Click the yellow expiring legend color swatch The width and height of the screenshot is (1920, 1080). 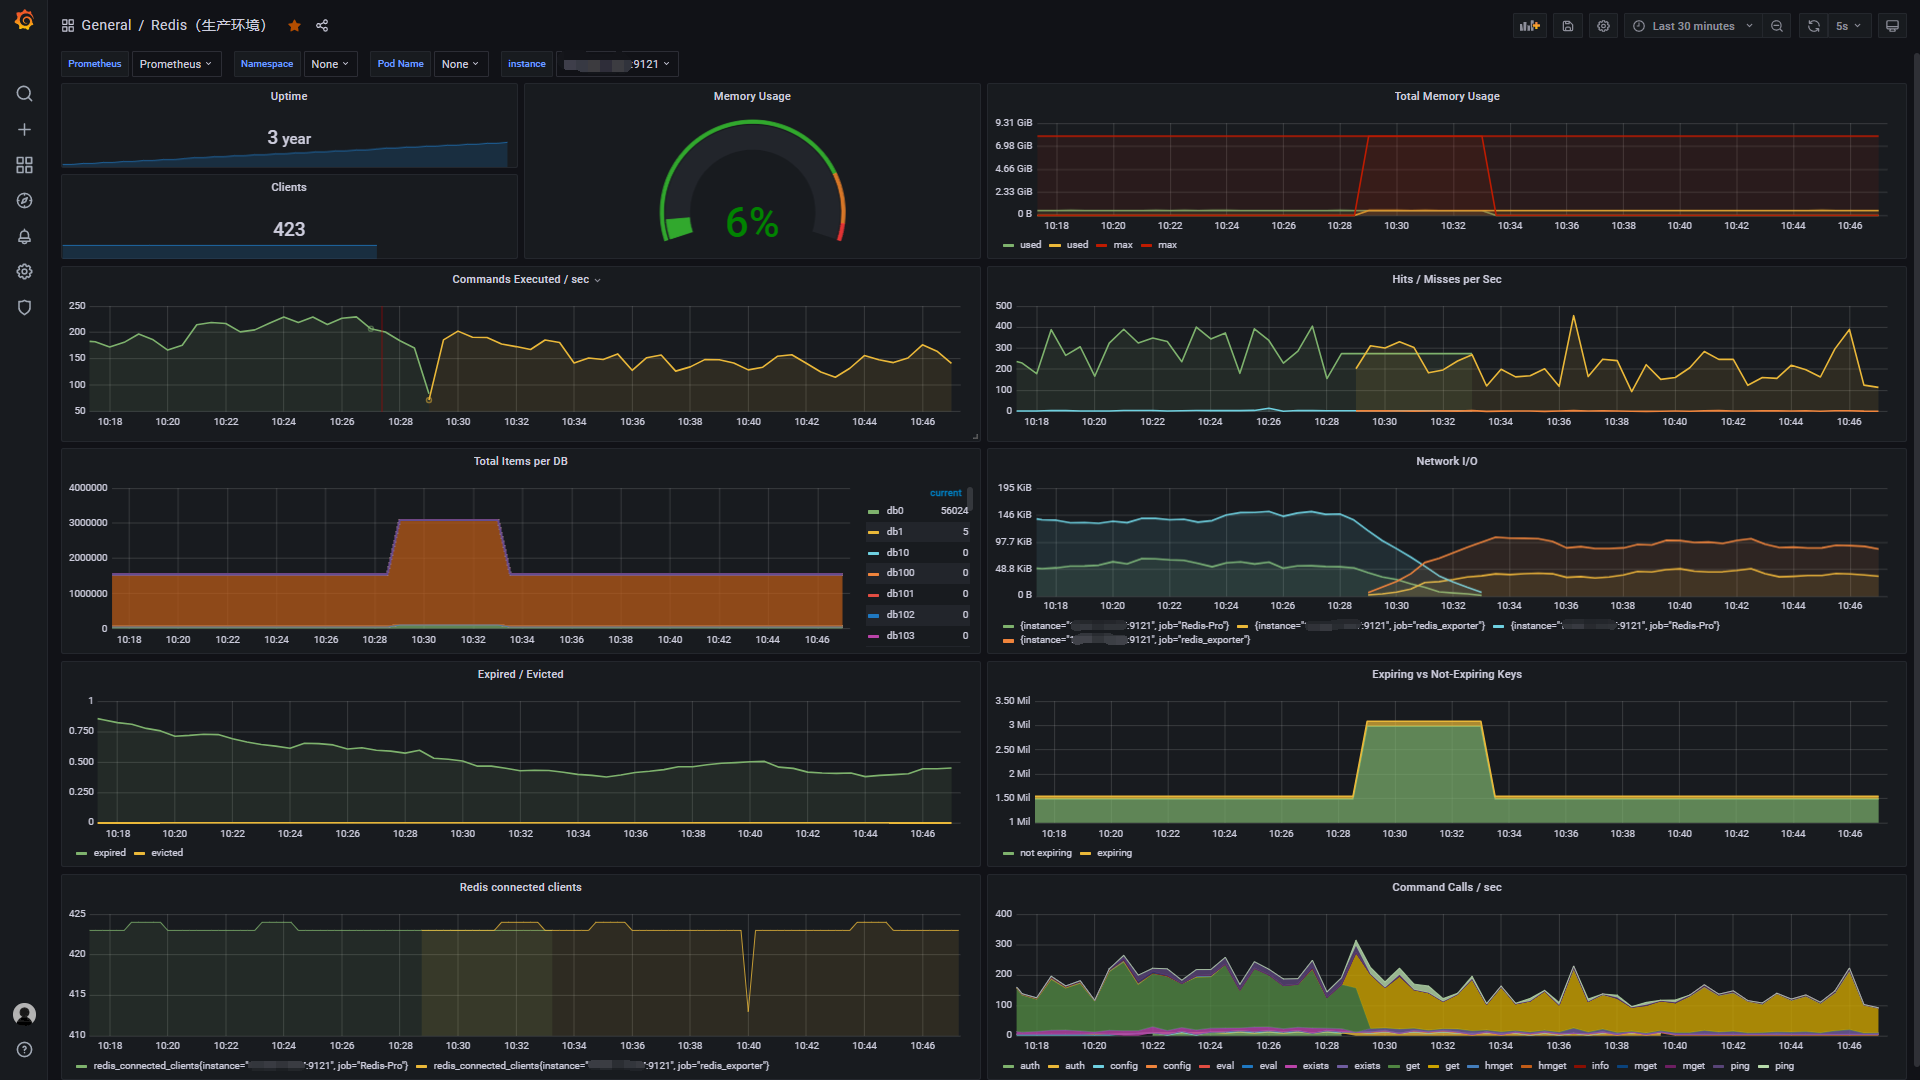tap(1085, 854)
